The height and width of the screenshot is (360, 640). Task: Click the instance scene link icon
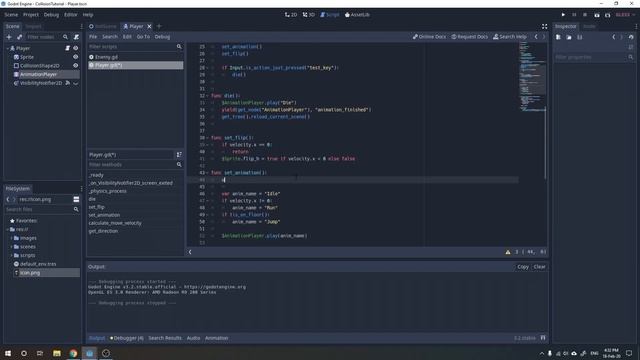pyautogui.click(x=19, y=37)
